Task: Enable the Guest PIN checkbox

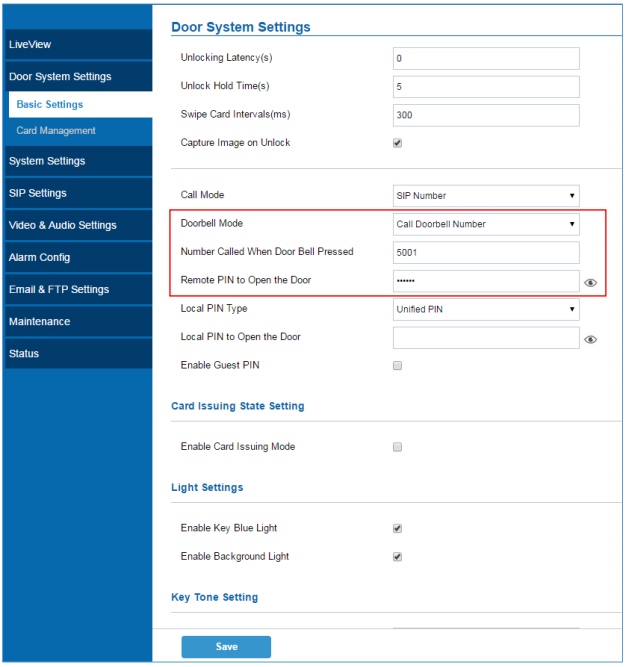Action: [397, 365]
